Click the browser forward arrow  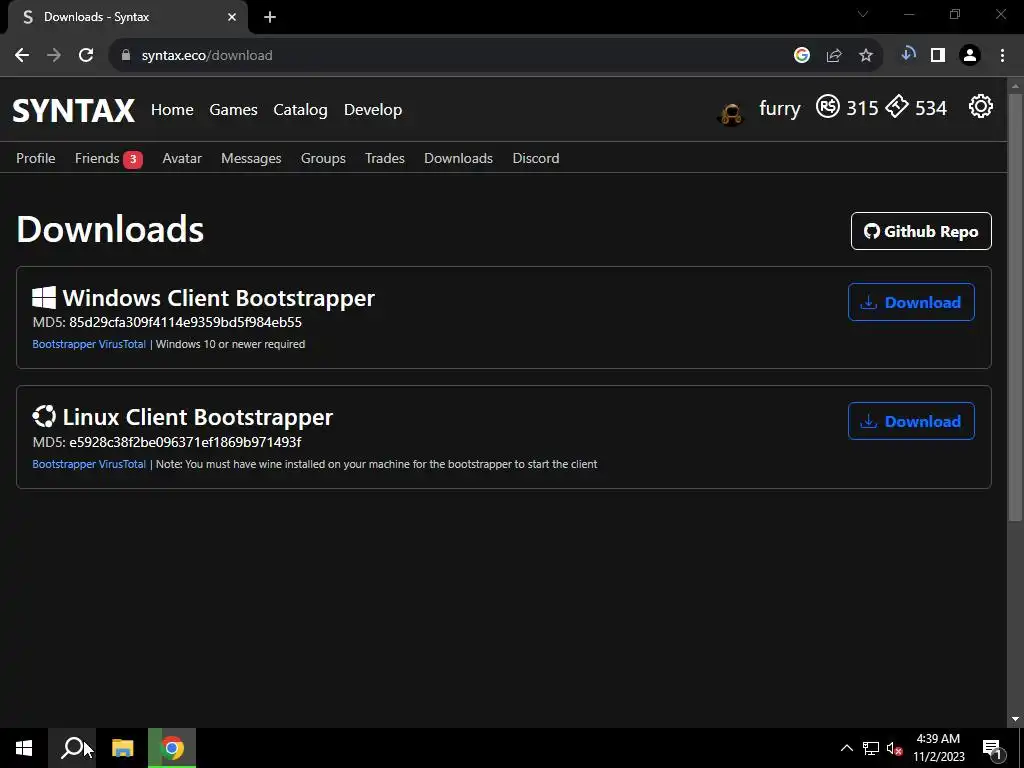coord(54,56)
